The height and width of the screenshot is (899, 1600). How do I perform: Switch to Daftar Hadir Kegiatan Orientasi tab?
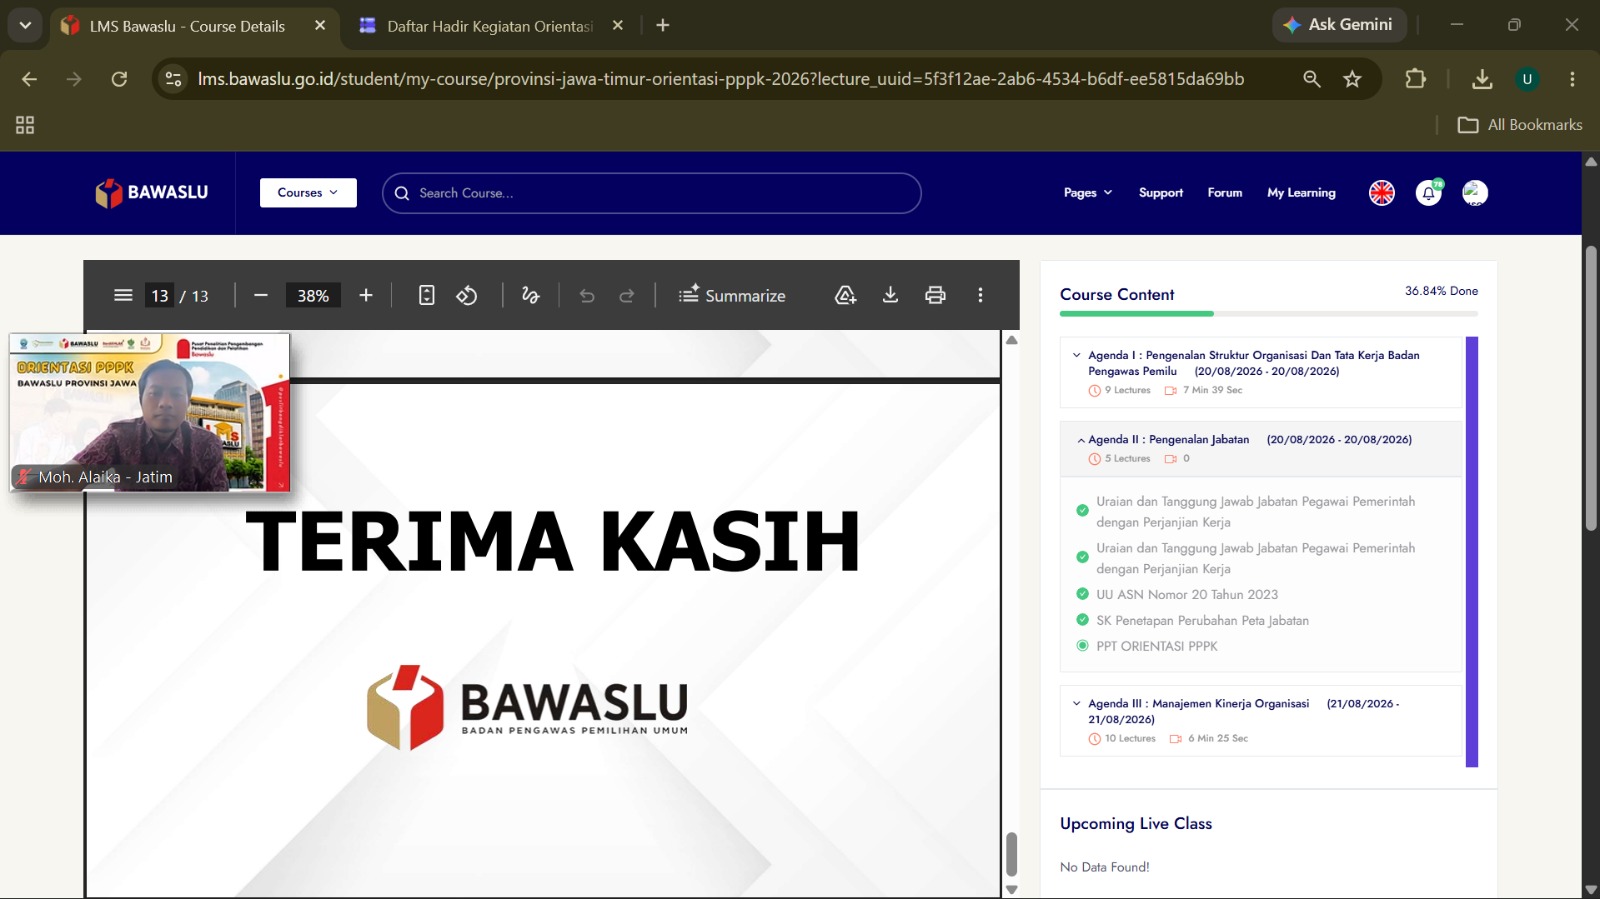point(492,26)
